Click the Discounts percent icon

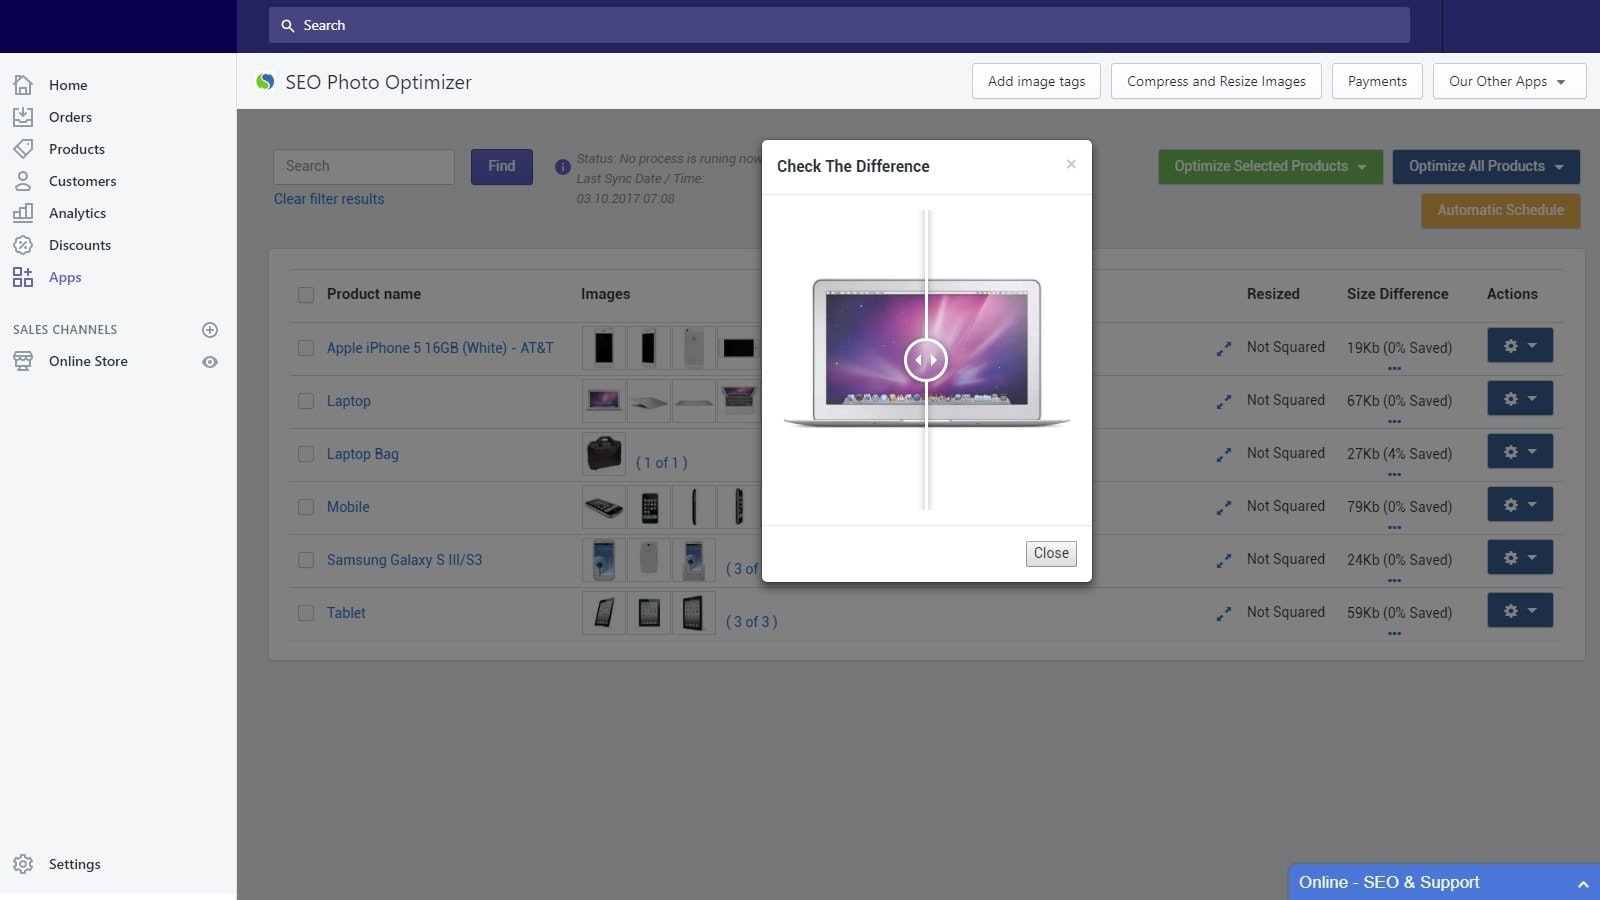click(x=23, y=245)
